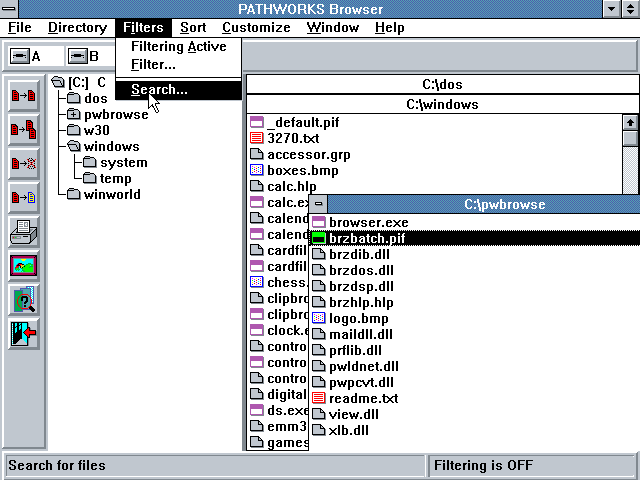640x480 pixels.
Task: Minimize the PATHWORKS Browser window
Action: [612, 9]
